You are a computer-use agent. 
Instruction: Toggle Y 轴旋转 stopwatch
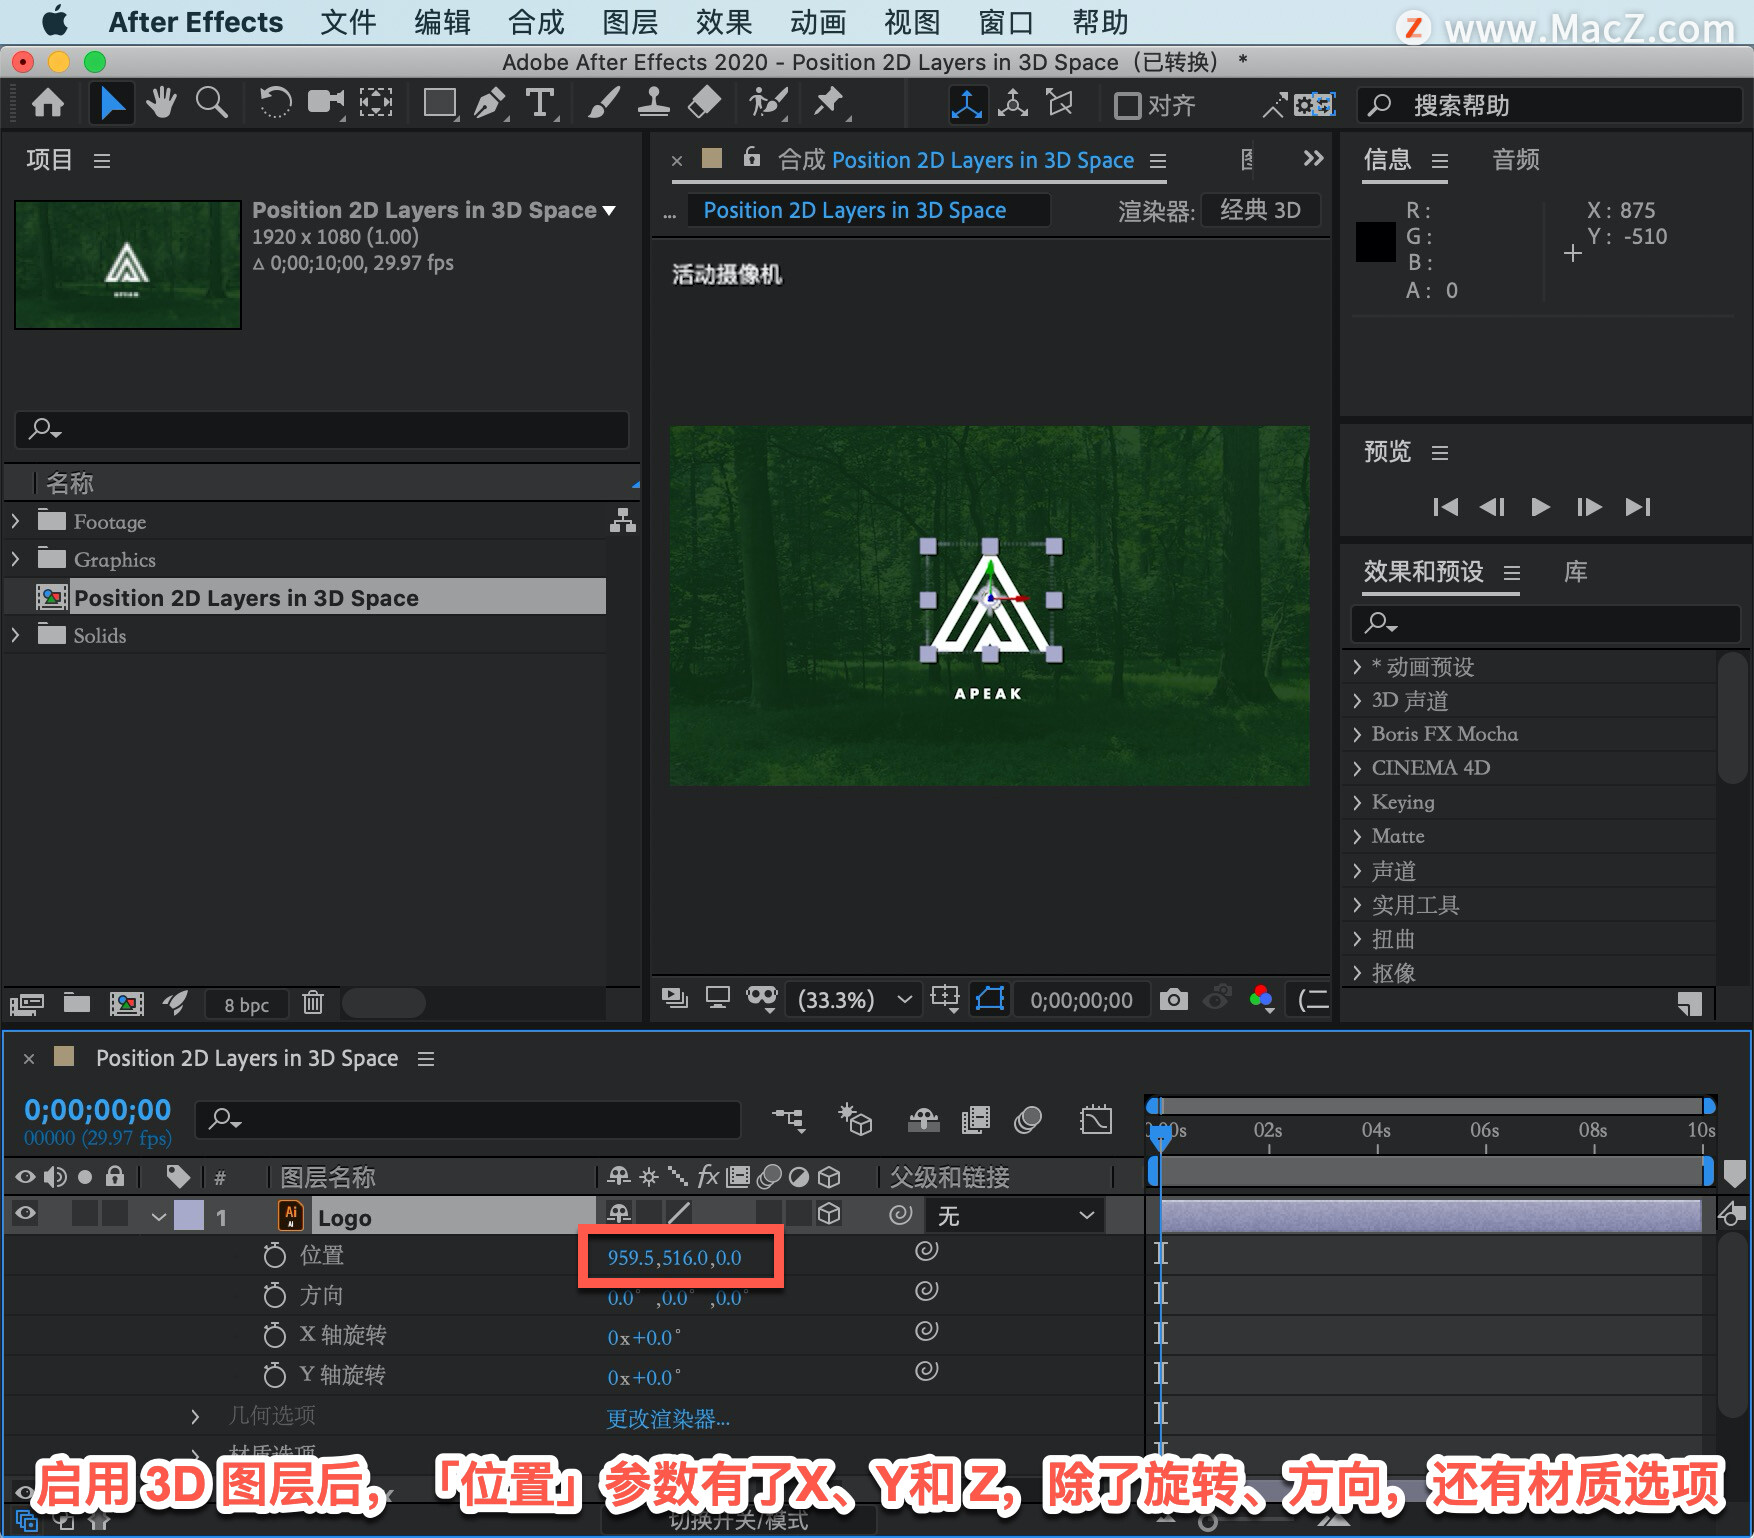(274, 1375)
